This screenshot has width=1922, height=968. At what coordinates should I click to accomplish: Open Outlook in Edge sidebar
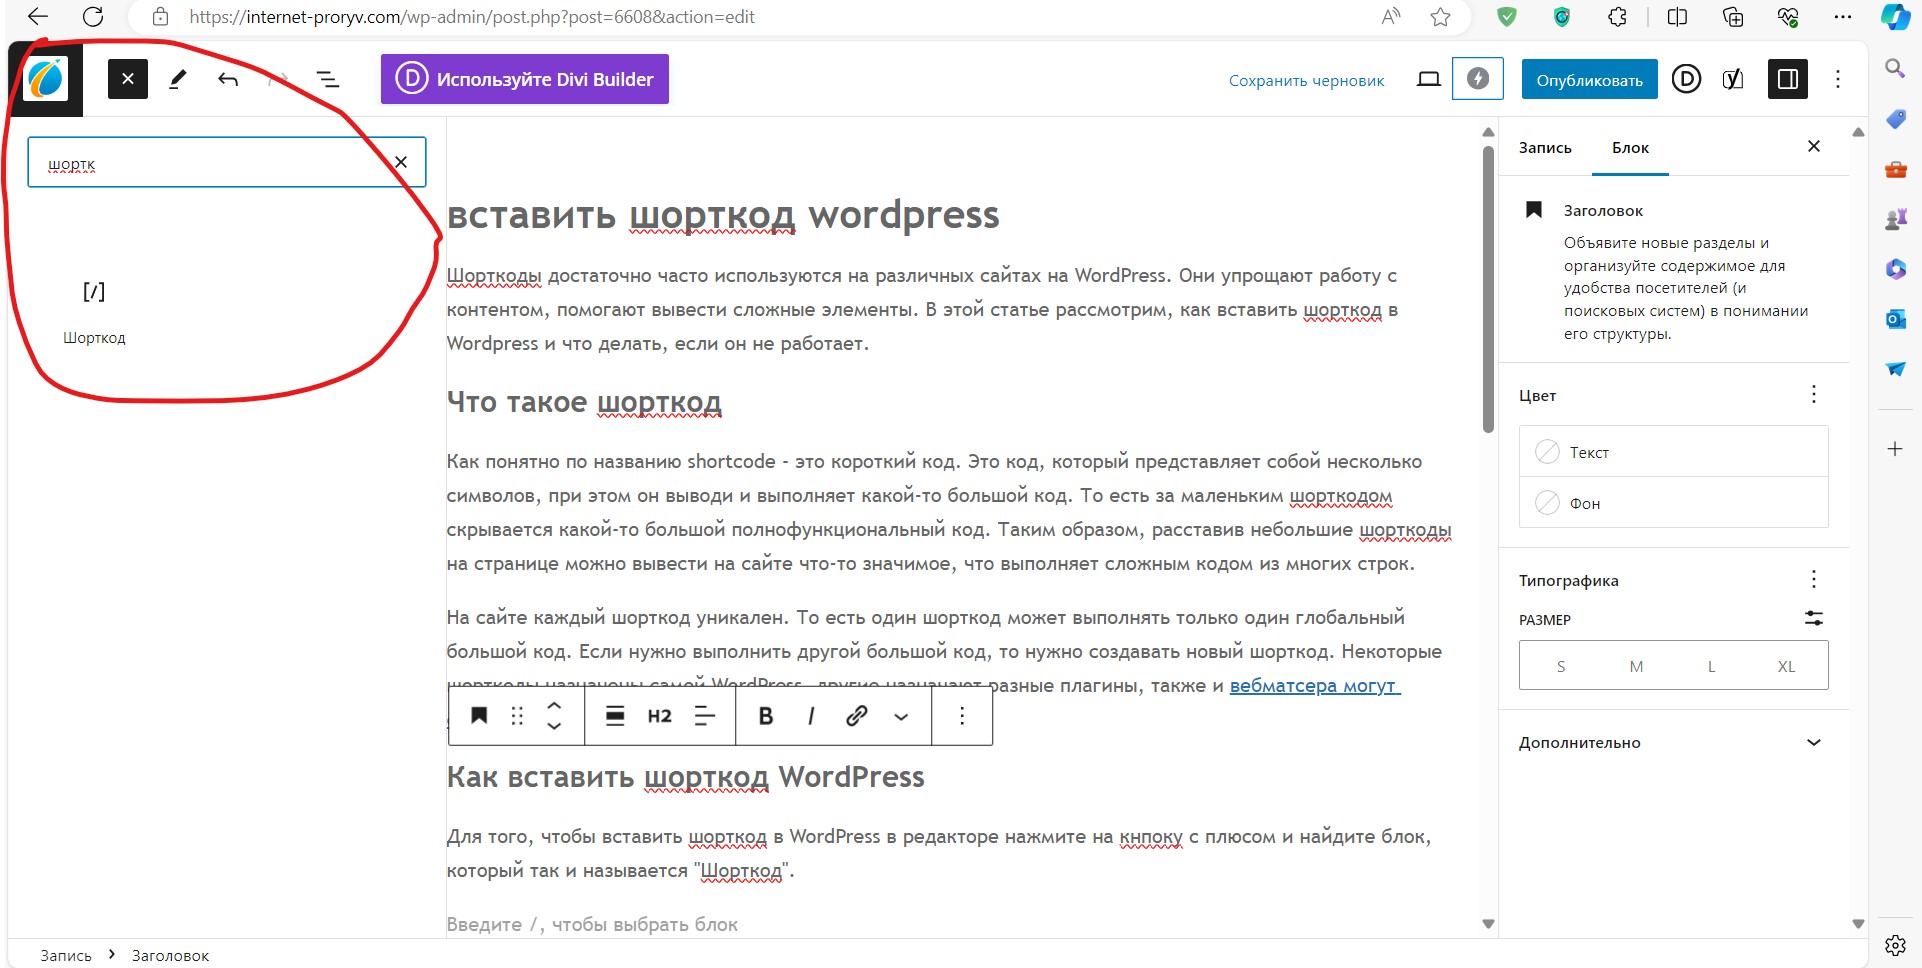pos(1895,319)
